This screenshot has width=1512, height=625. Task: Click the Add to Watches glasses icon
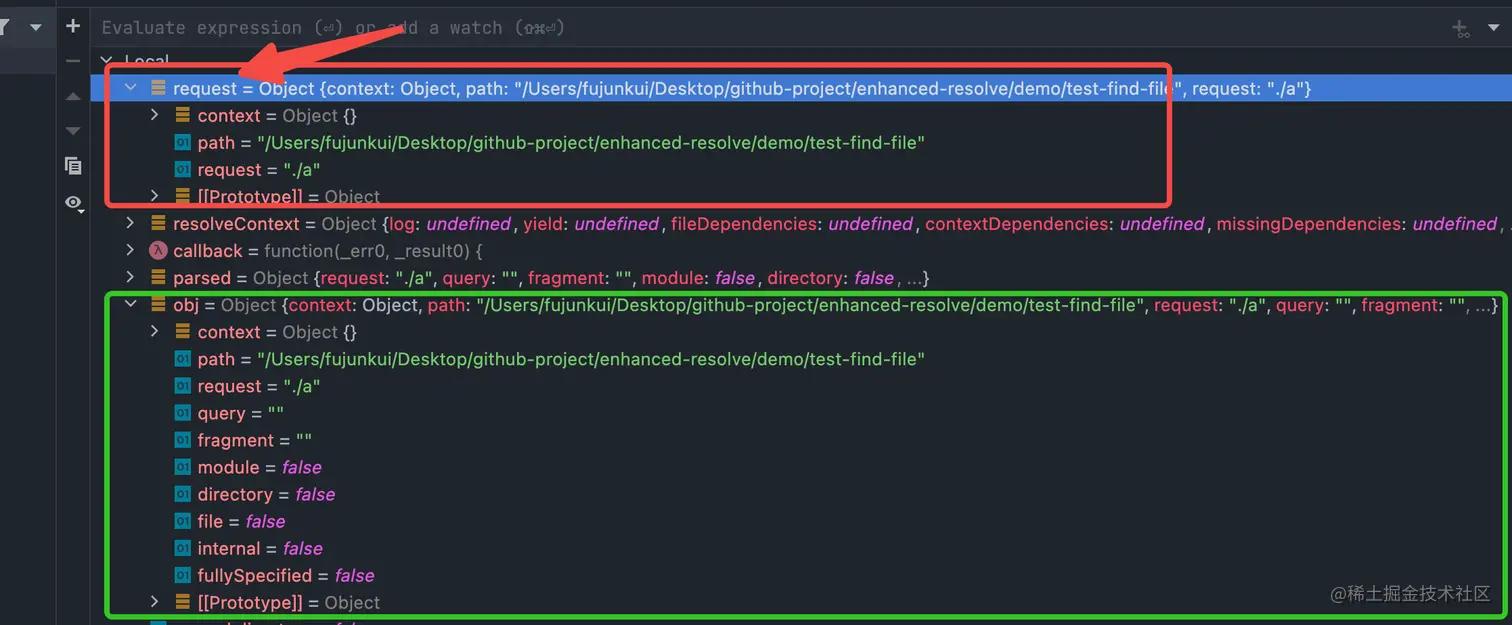point(1461,29)
